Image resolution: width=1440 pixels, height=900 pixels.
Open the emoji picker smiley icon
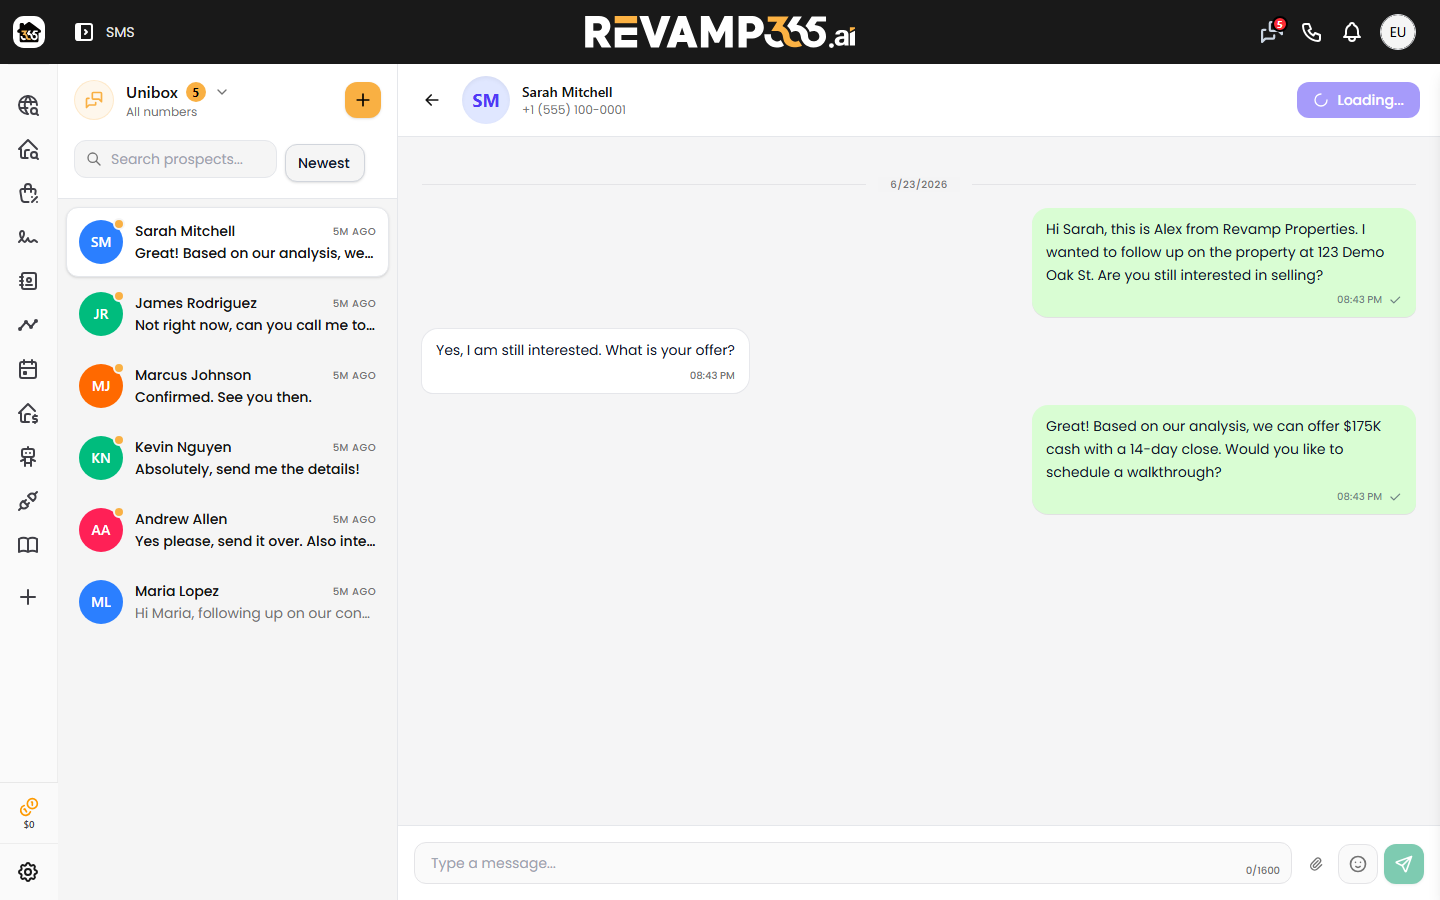(1358, 864)
